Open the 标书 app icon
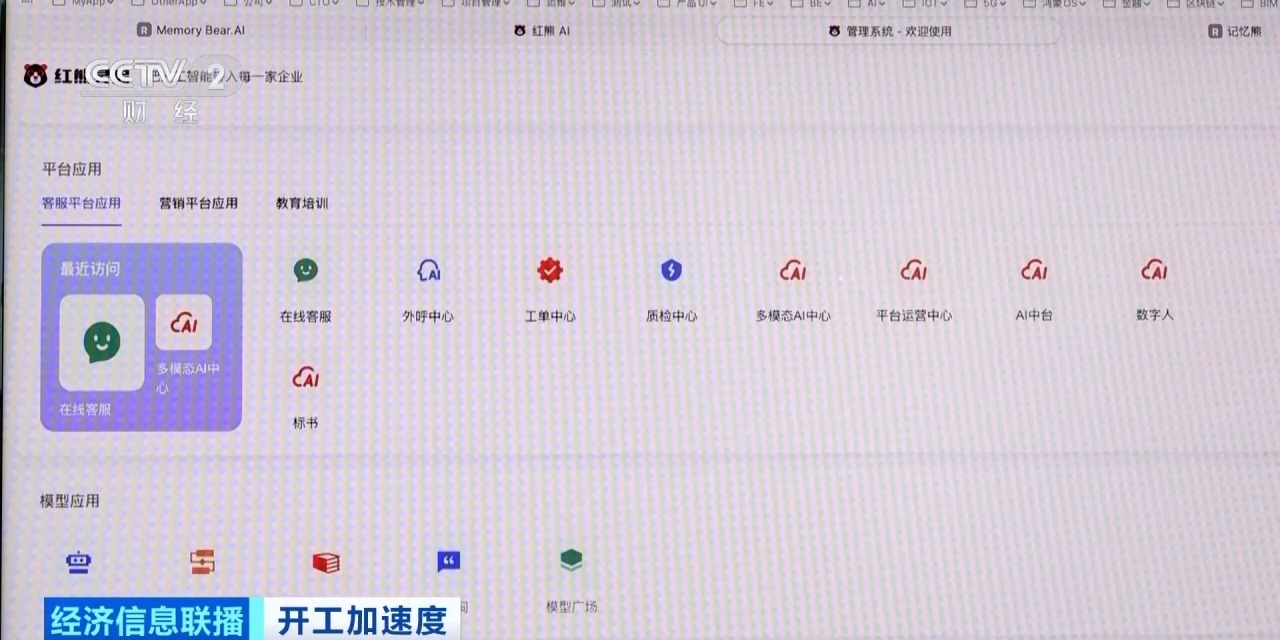1280x640 pixels. tap(305, 379)
